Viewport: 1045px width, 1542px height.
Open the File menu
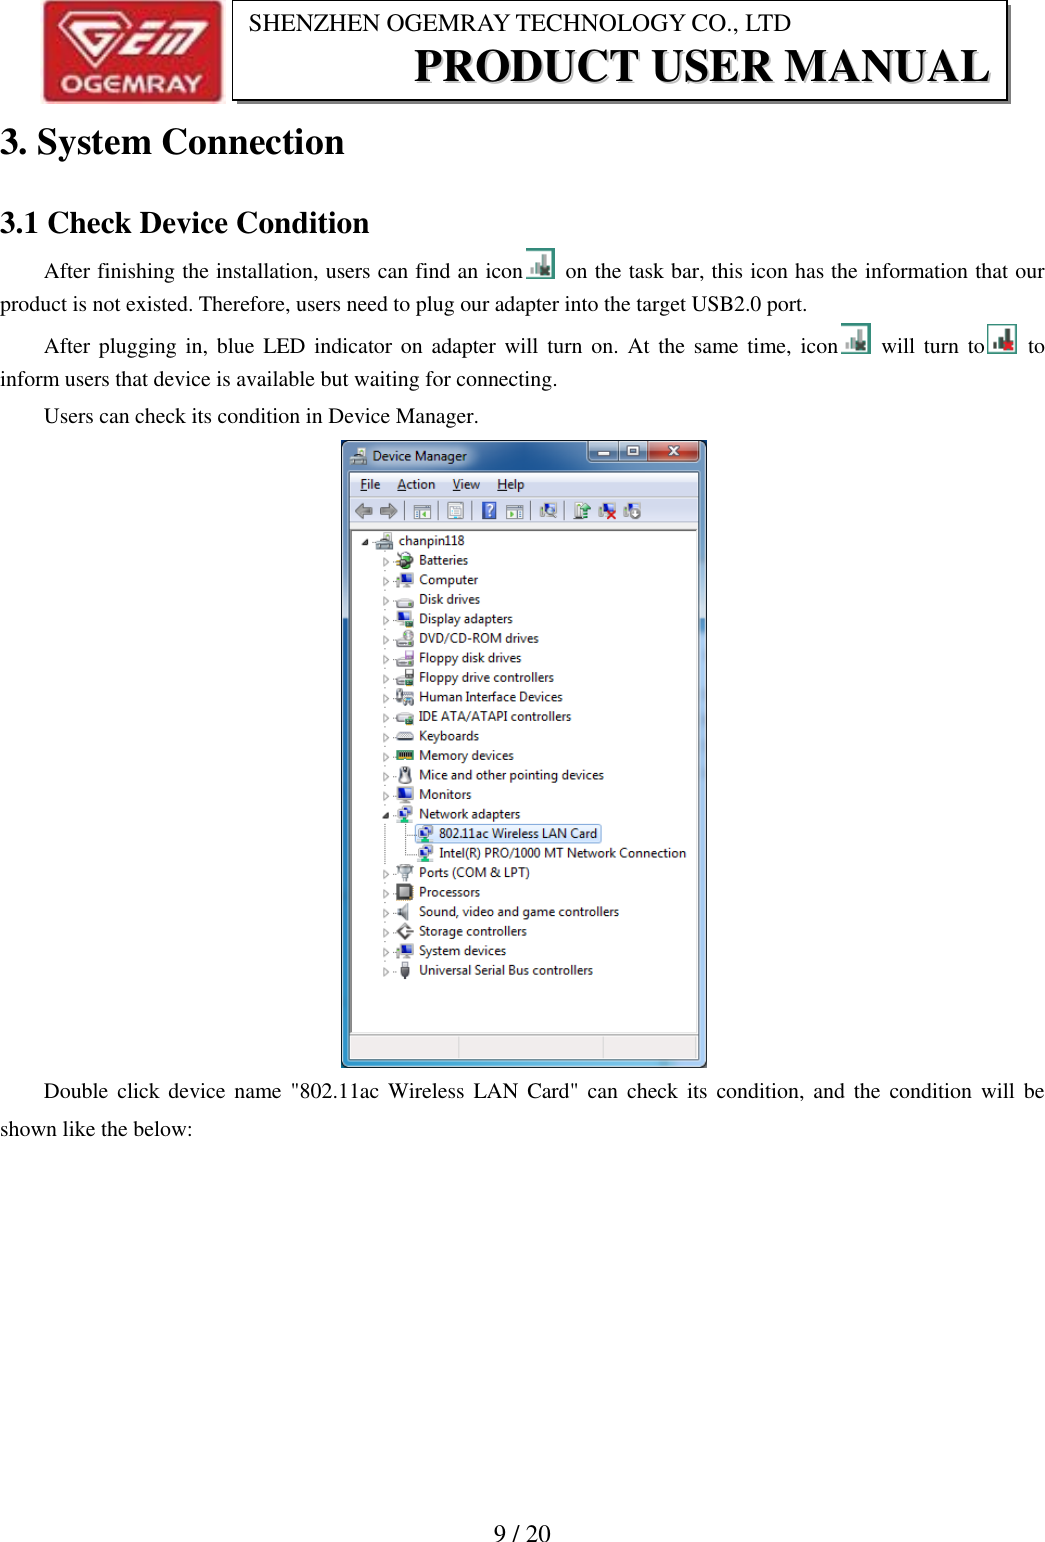pos(370,485)
